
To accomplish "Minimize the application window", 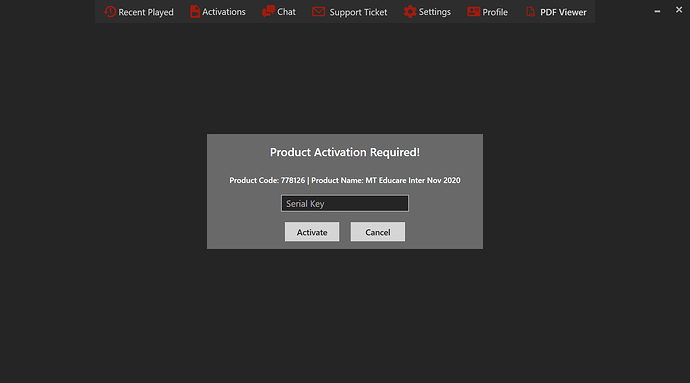I will click(x=657, y=11).
